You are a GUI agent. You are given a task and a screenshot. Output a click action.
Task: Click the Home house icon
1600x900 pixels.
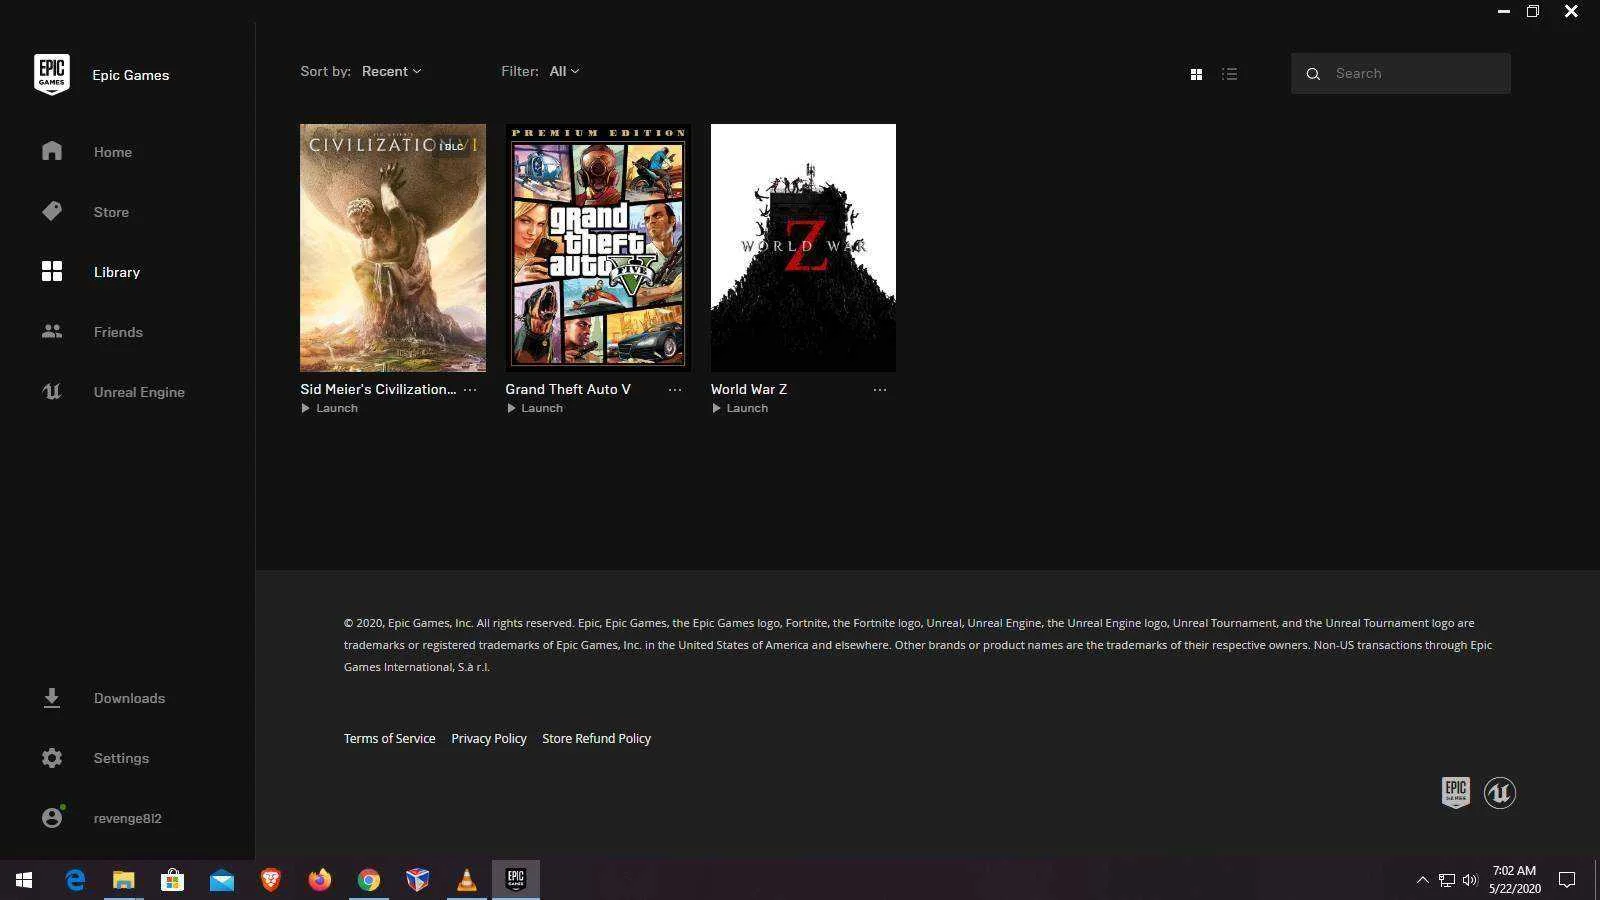[x=52, y=151]
